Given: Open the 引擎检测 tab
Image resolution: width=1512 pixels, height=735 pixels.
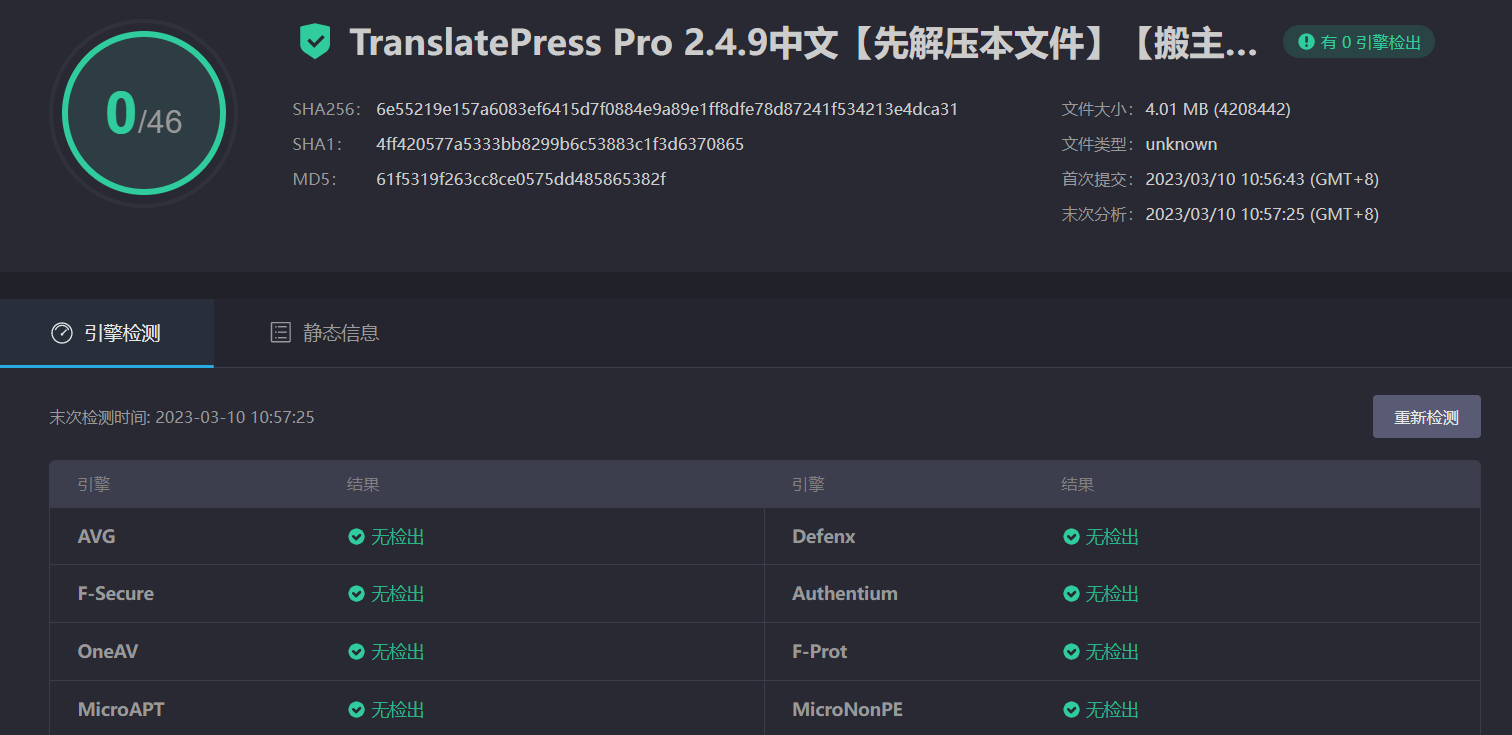Looking at the screenshot, I should pyautogui.click(x=107, y=333).
